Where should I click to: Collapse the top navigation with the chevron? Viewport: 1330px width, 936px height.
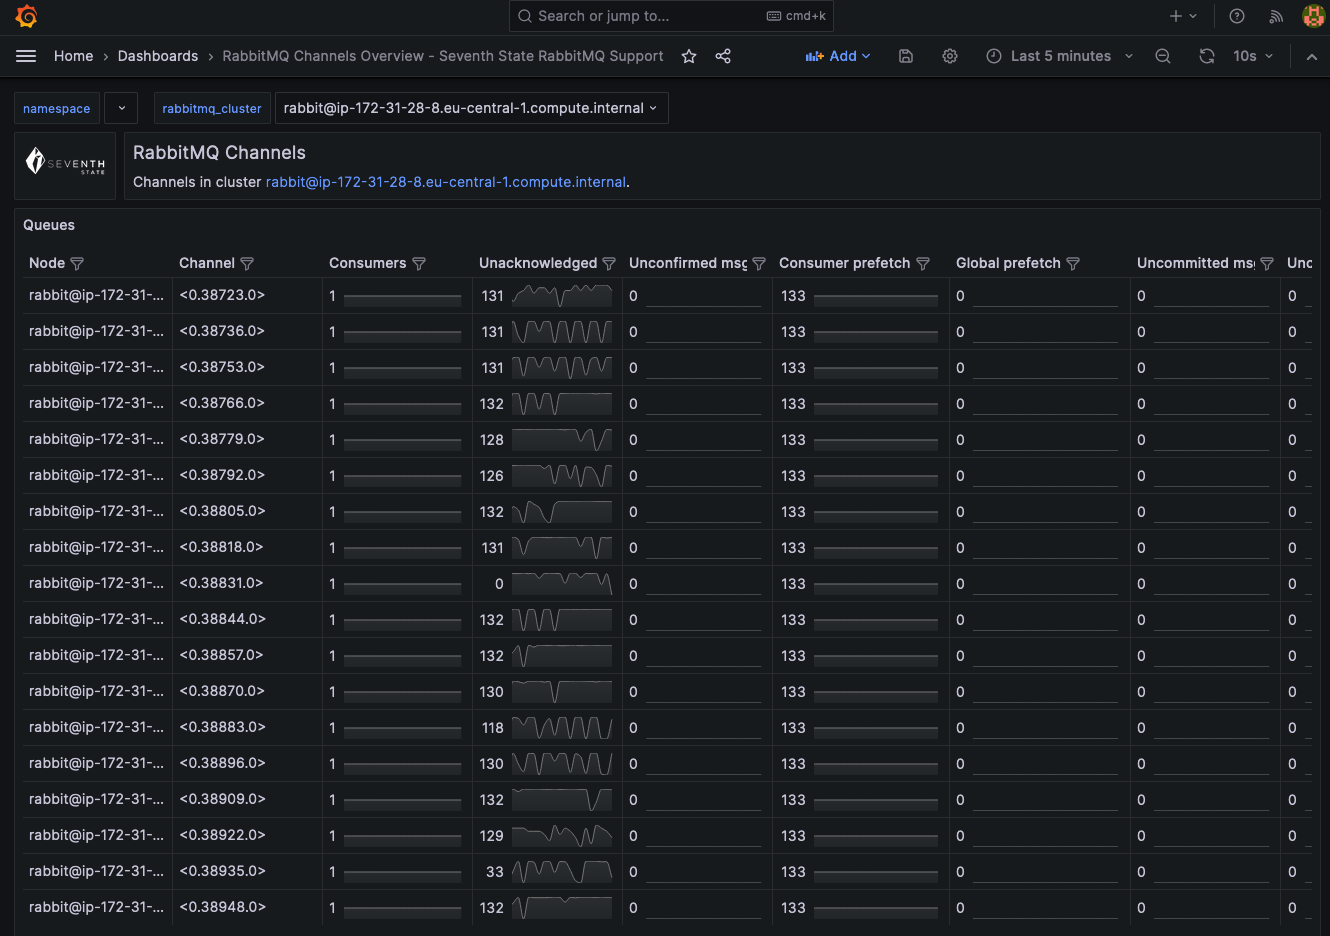tap(1311, 56)
